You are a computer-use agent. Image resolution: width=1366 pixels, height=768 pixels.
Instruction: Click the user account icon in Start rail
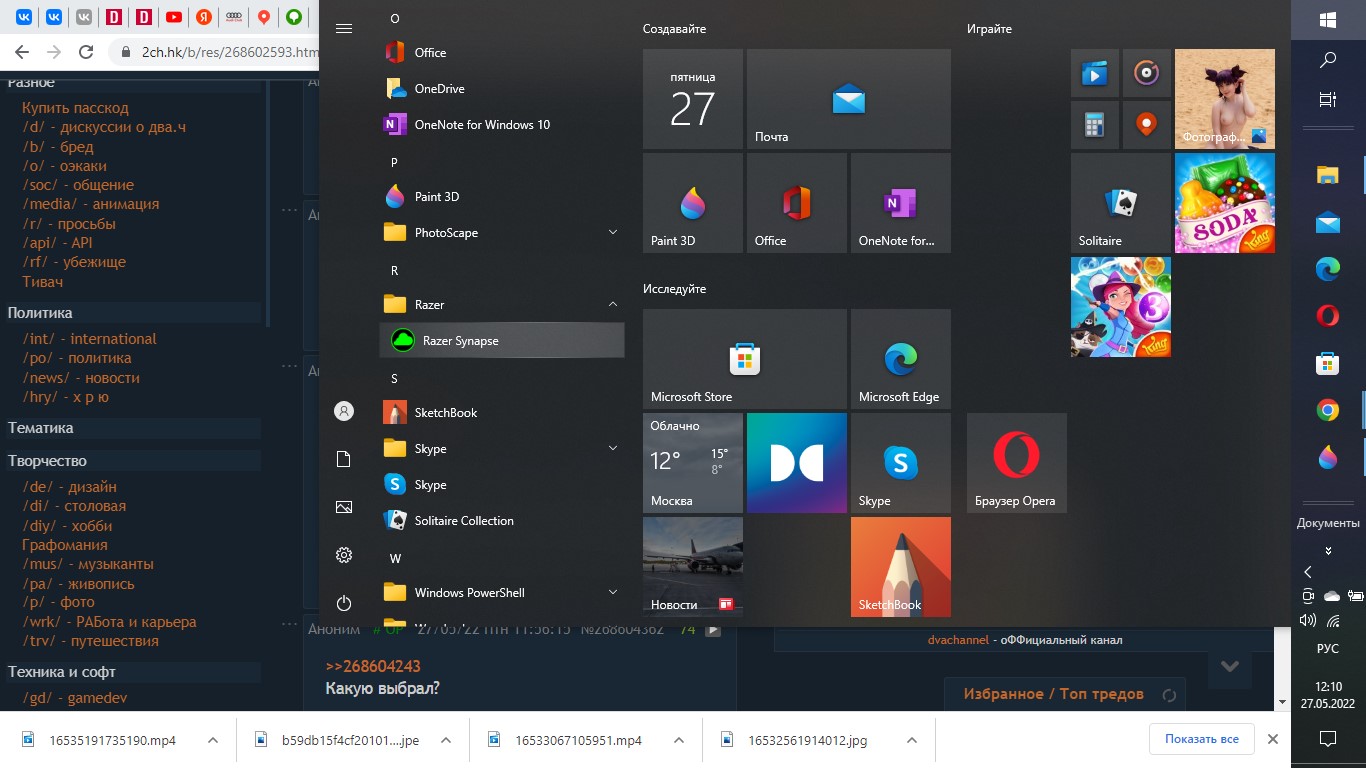[x=344, y=411]
